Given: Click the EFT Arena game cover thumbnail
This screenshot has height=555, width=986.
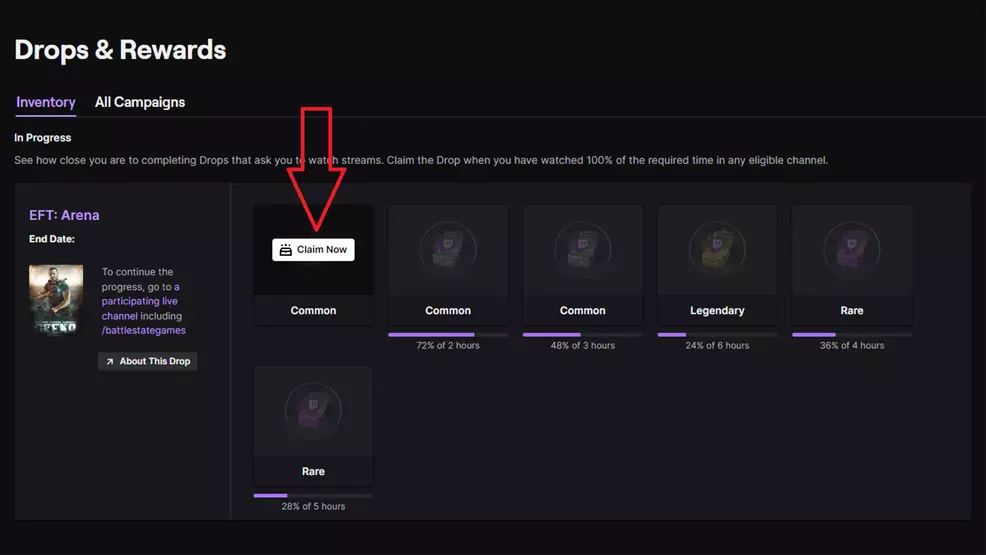Looking at the screenshot, I should (56, 299).
